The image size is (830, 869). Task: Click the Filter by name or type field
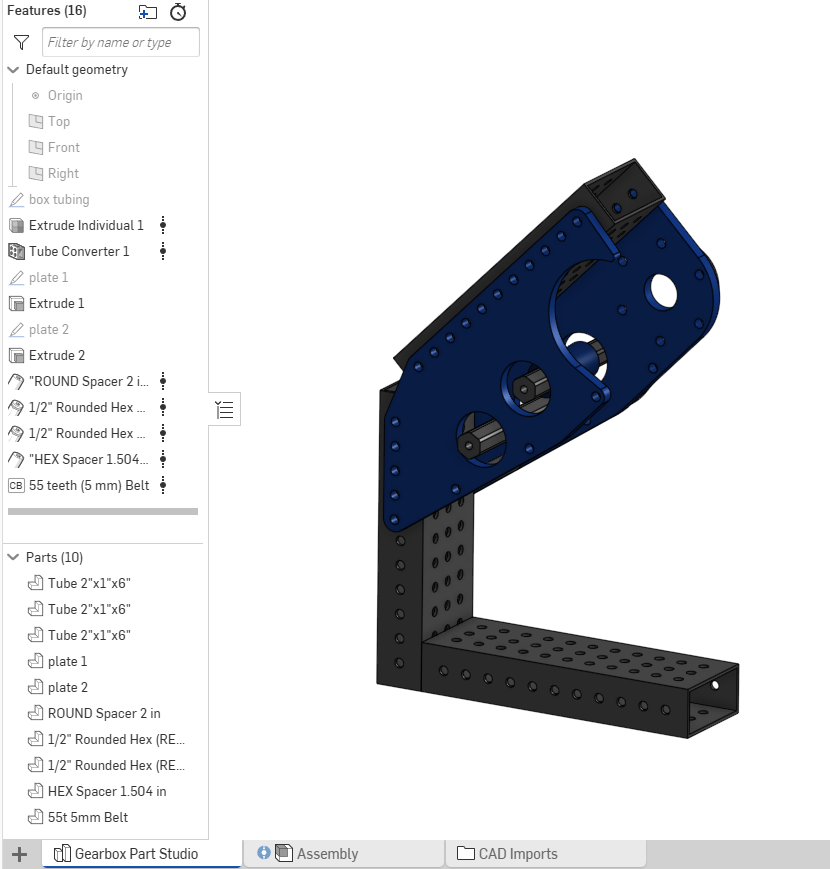pos(119,42)
